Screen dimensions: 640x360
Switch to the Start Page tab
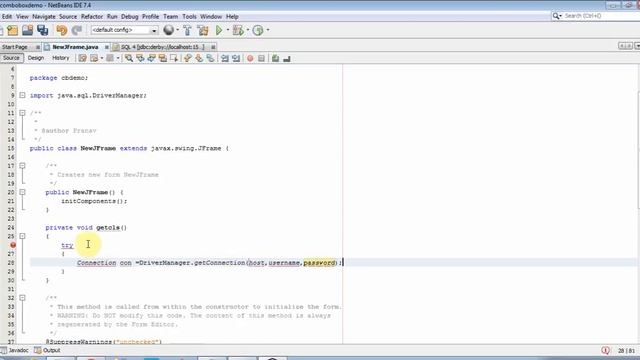(x=15, y=47)
